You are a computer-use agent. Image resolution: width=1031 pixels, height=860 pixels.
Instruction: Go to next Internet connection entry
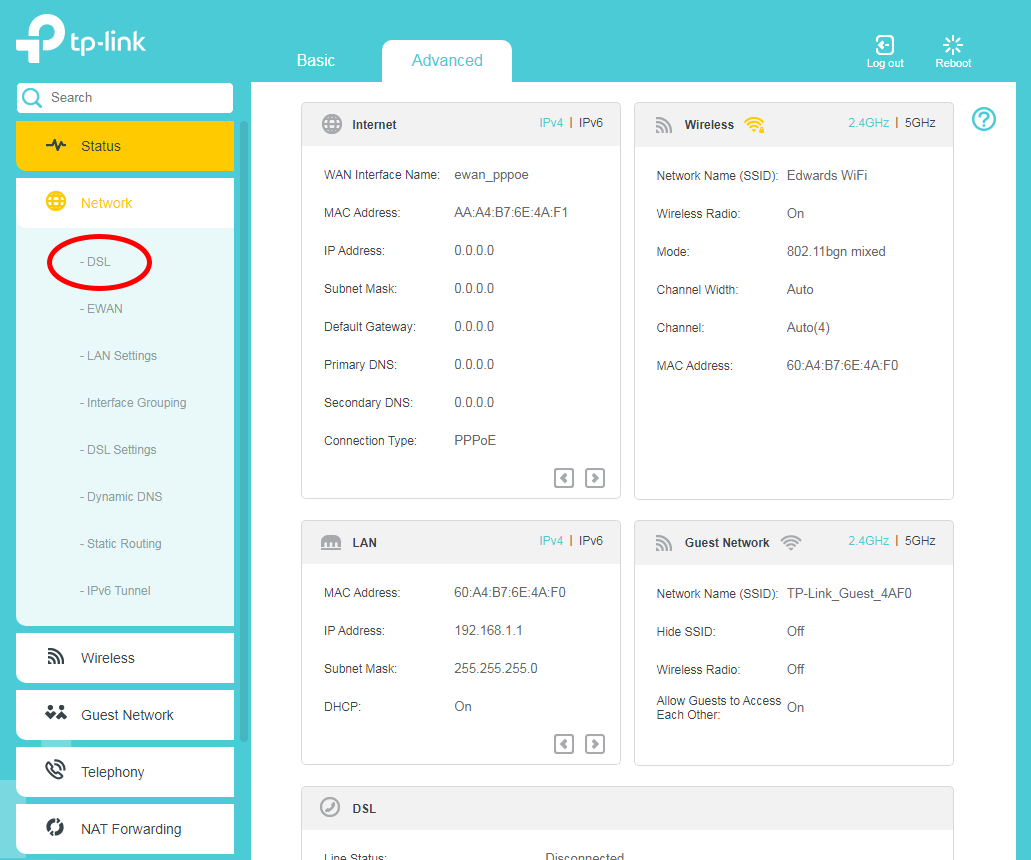[595, 478]
